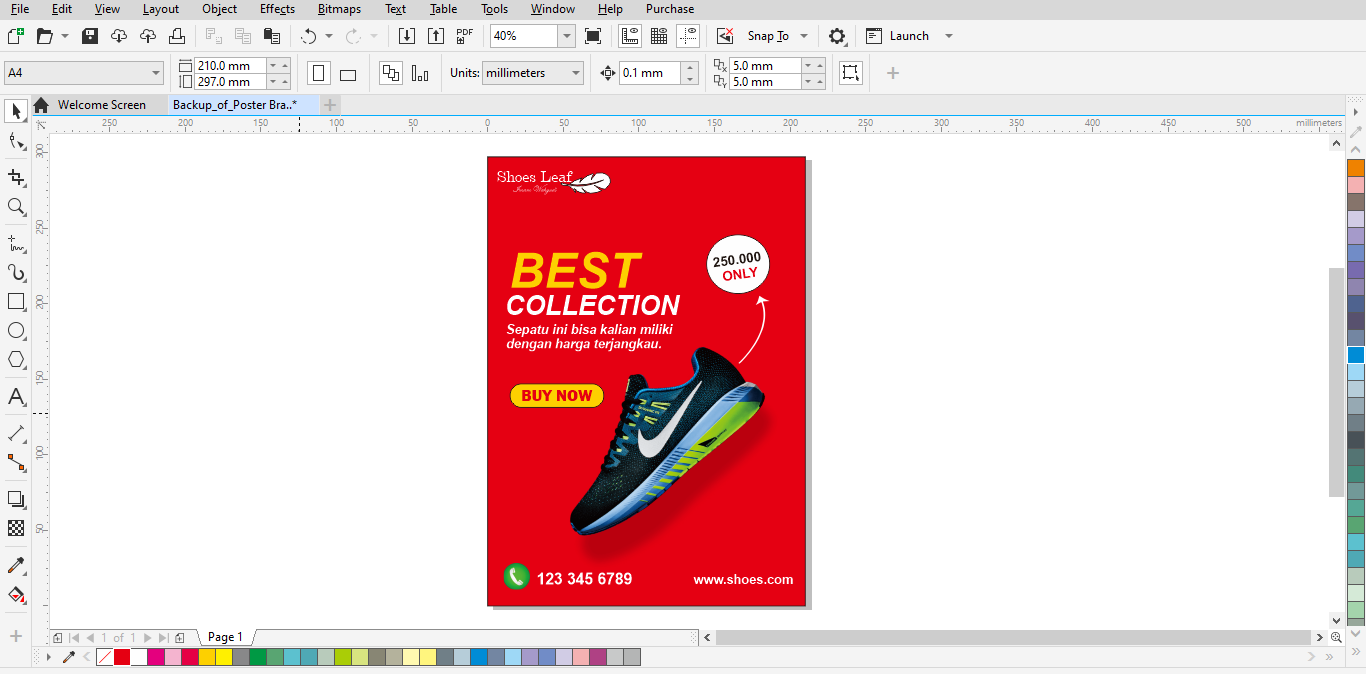Open the Snap To options
Image resolution: width=1366 pixels, height=674 pixels.
(775, 35)
